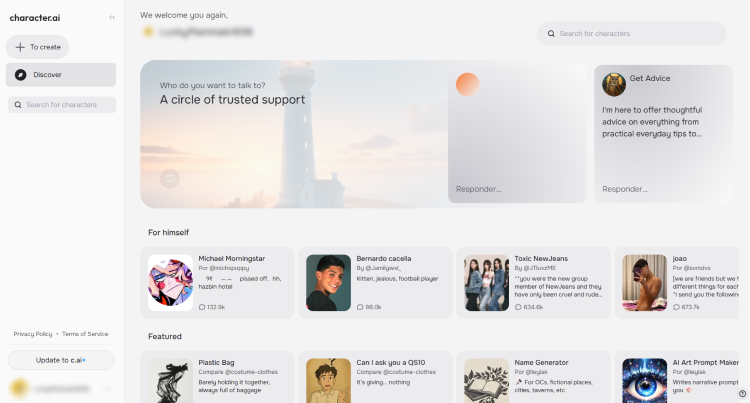Click '@michspuppy' creator name

click(x=229, y=268)
